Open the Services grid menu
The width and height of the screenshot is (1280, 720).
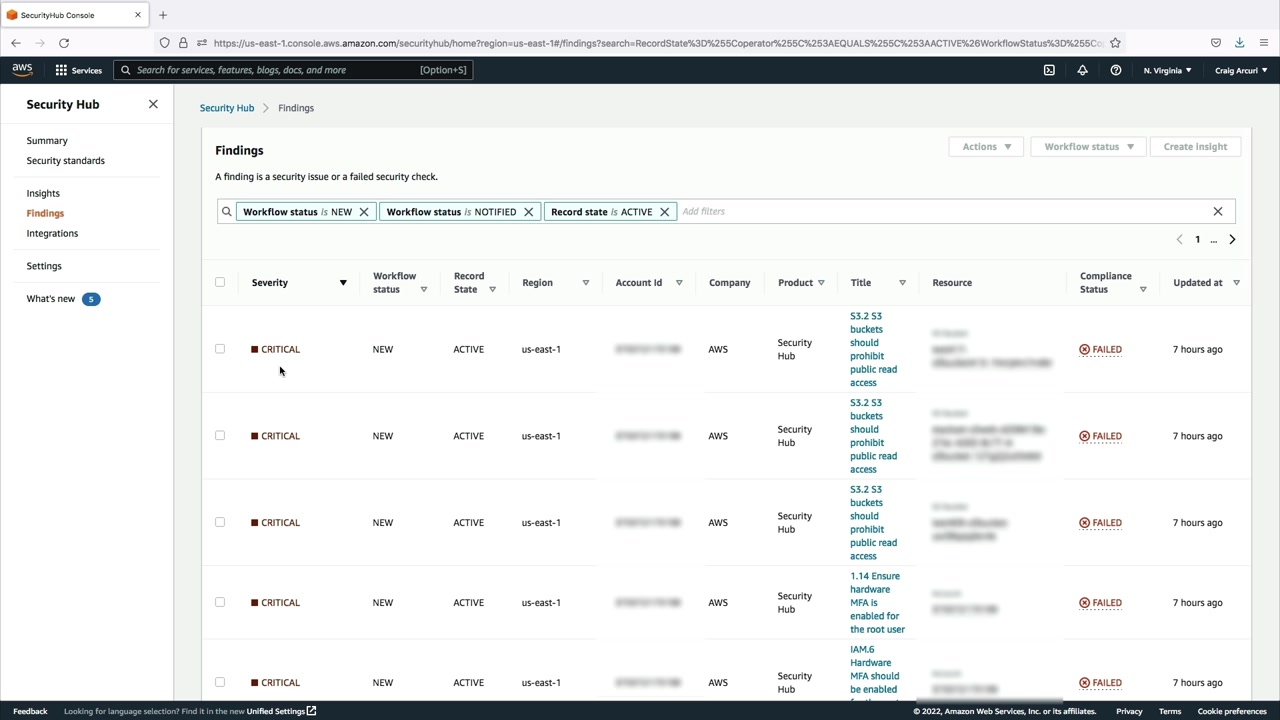78,70
